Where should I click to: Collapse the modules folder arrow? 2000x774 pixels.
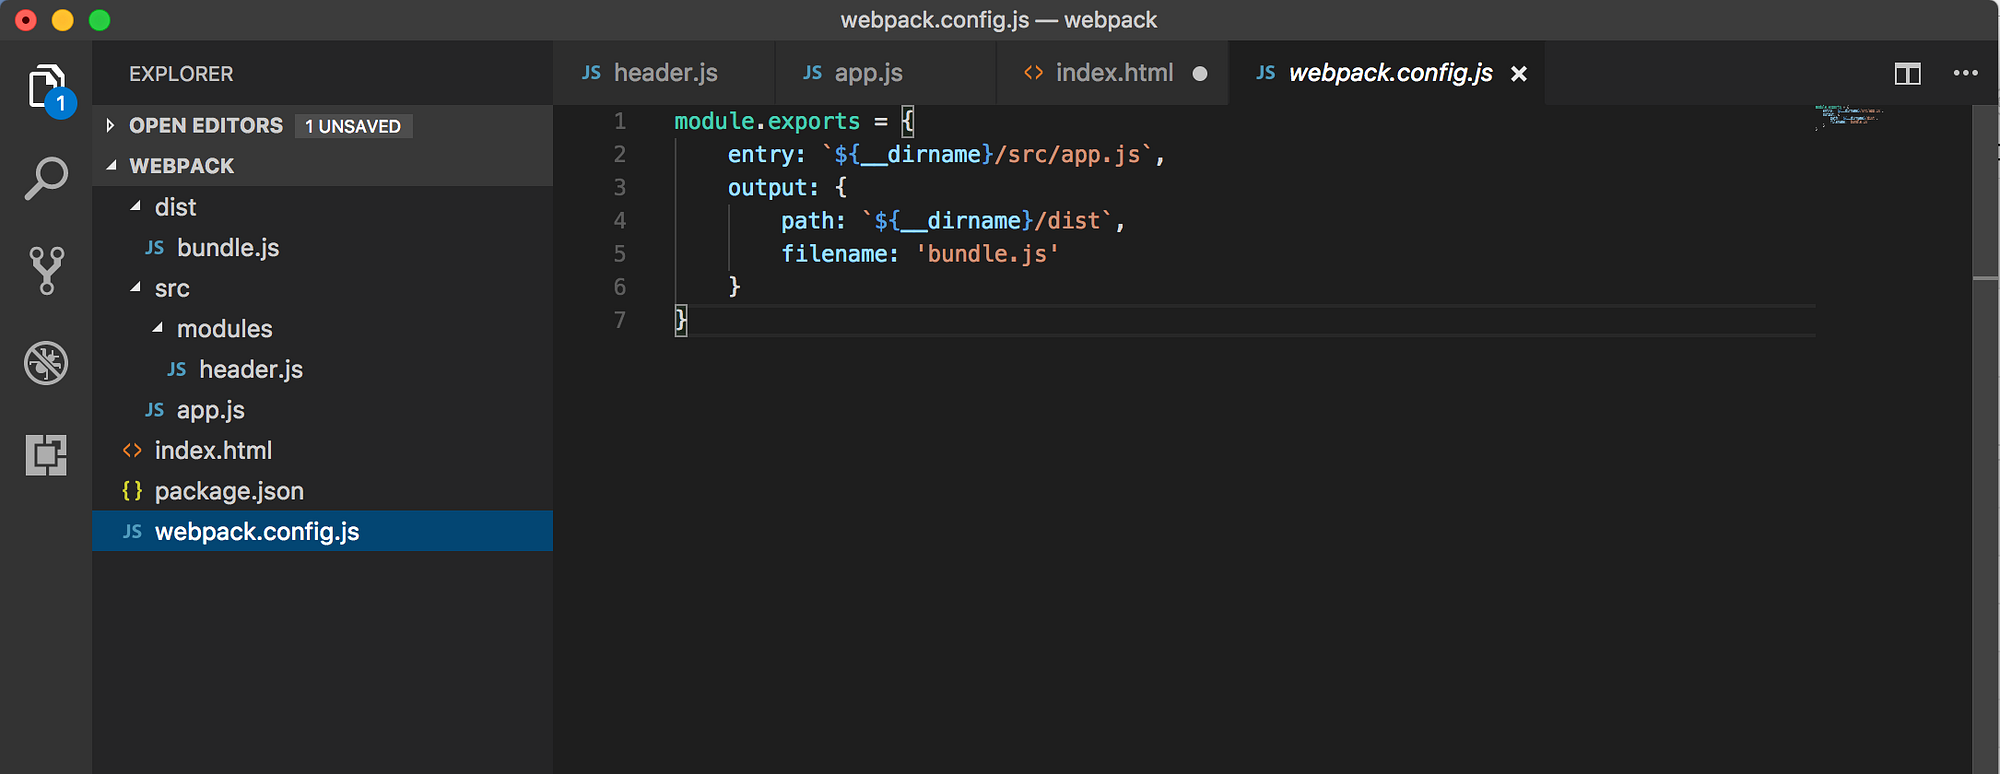pos(157,329)
